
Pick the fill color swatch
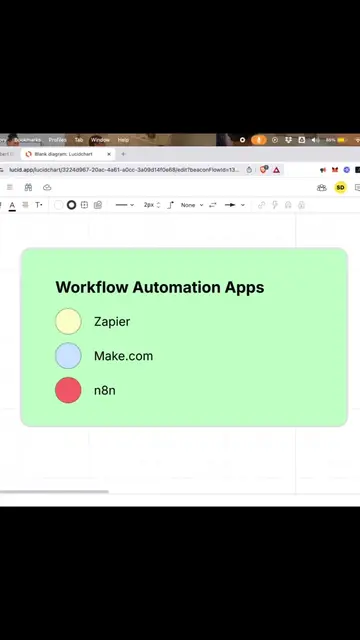tap(58, 205)
